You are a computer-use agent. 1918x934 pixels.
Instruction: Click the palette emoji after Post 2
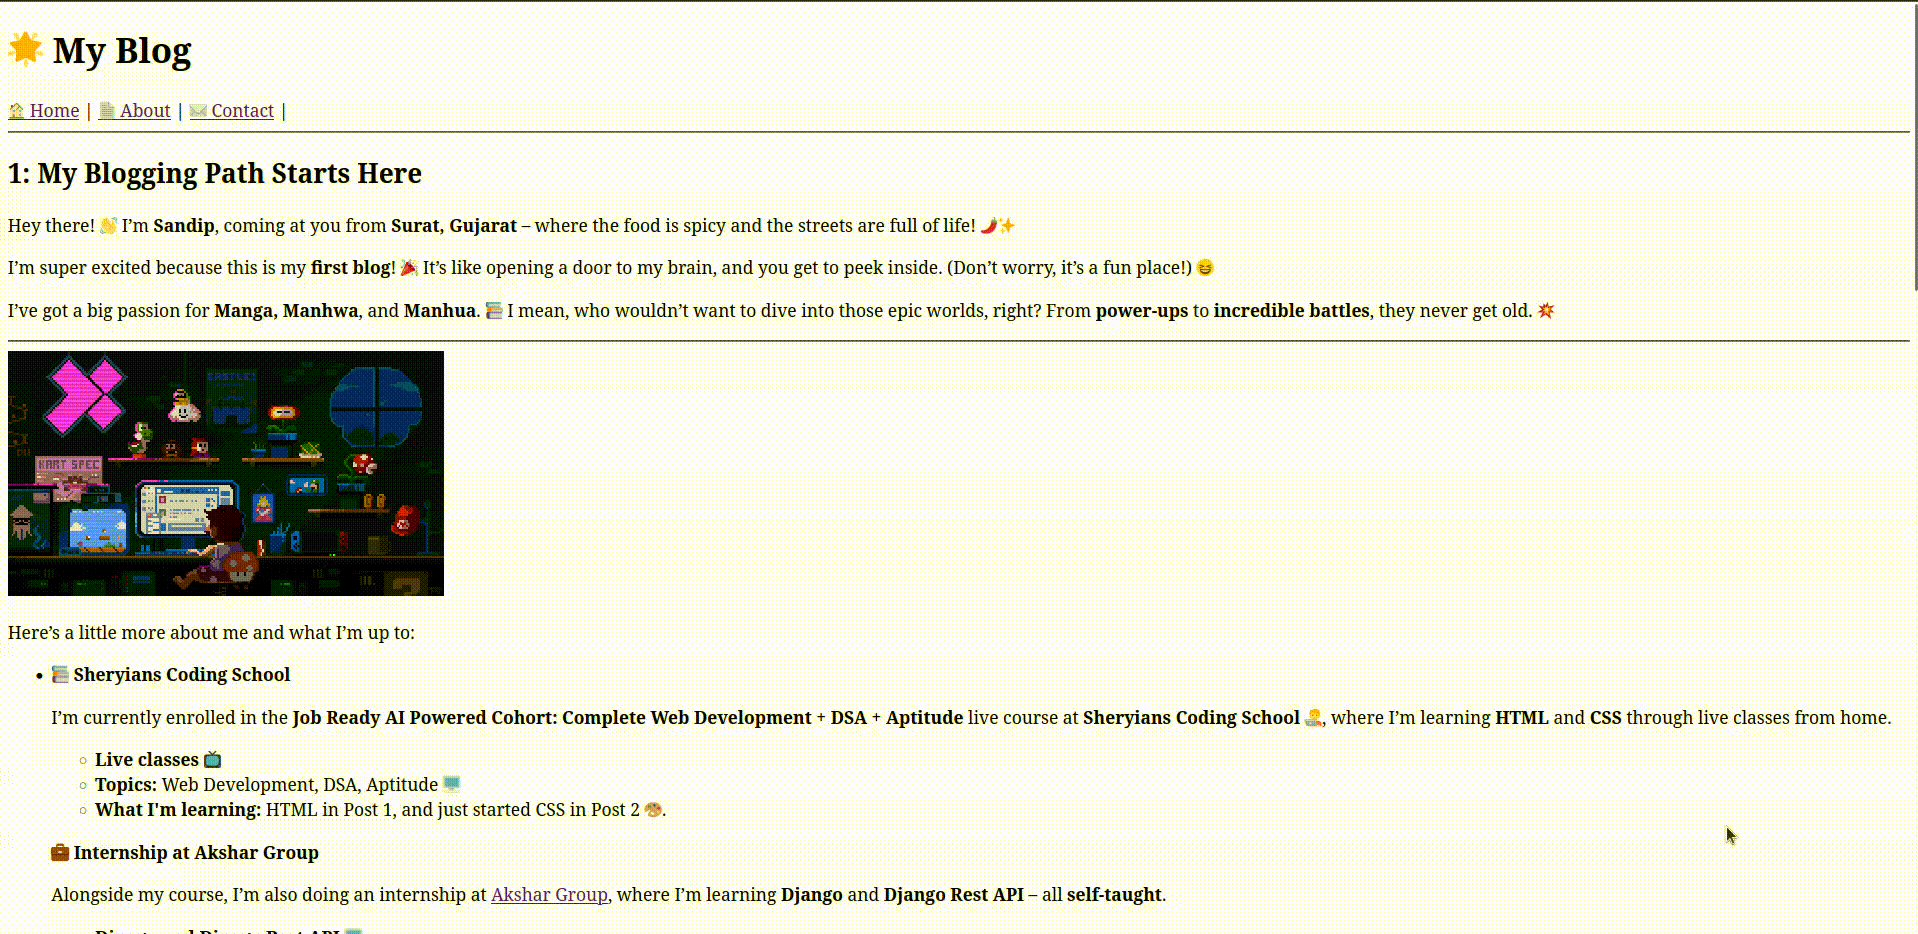[653, 810]
